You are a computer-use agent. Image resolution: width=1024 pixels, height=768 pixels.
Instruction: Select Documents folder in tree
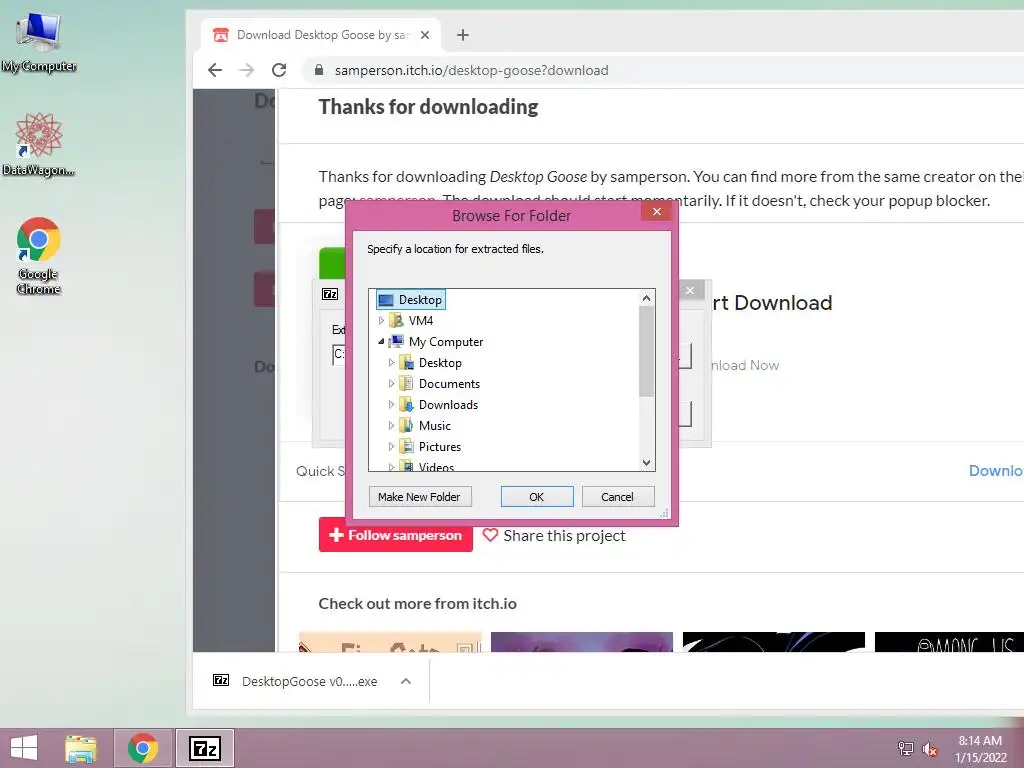[x=449, y=384]
